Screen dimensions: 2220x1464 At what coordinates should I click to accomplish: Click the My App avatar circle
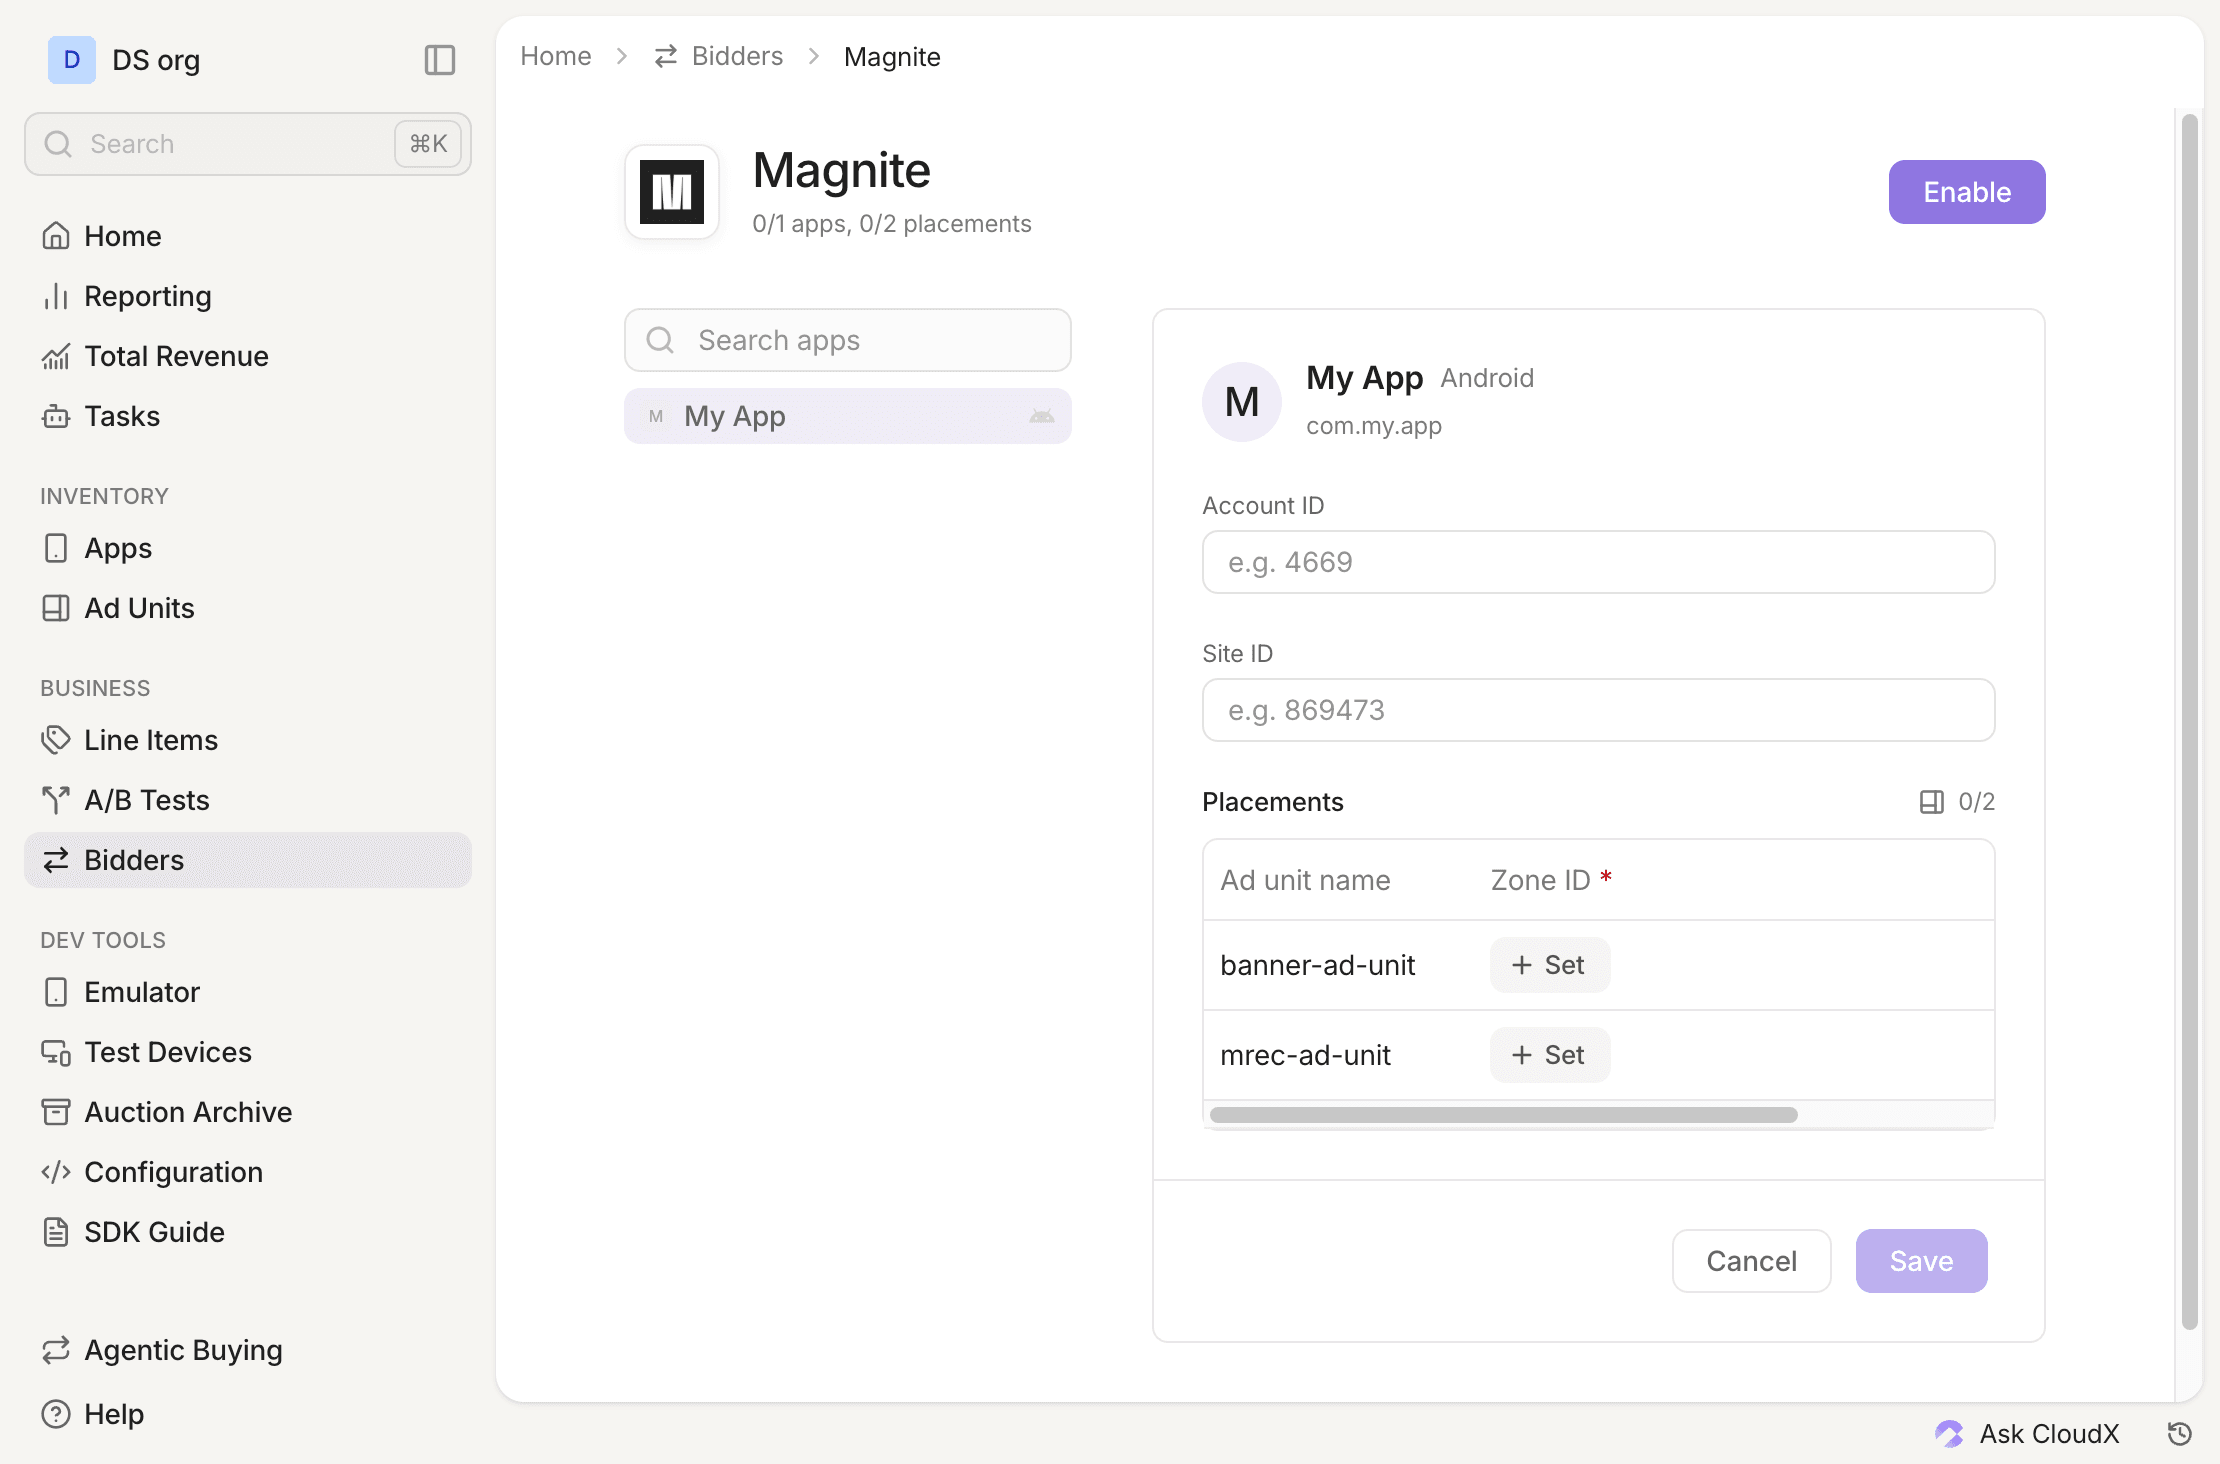click(x=1242, y=402)
